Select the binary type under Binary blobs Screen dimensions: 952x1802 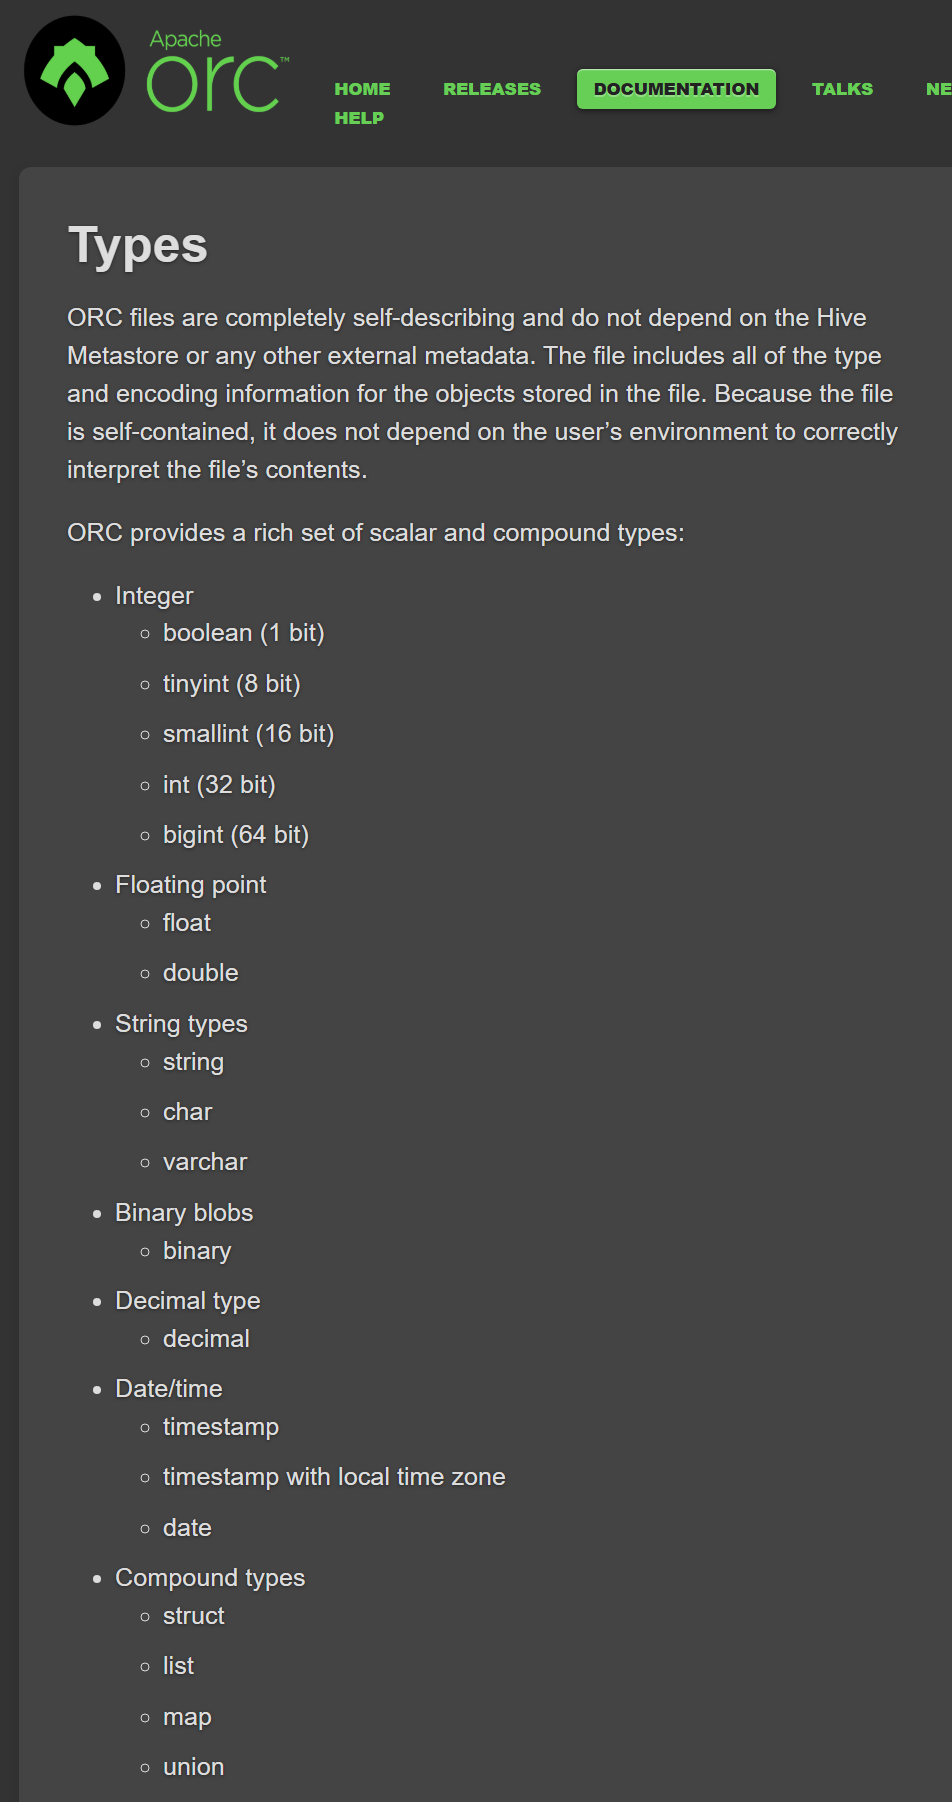(196, 1250)
